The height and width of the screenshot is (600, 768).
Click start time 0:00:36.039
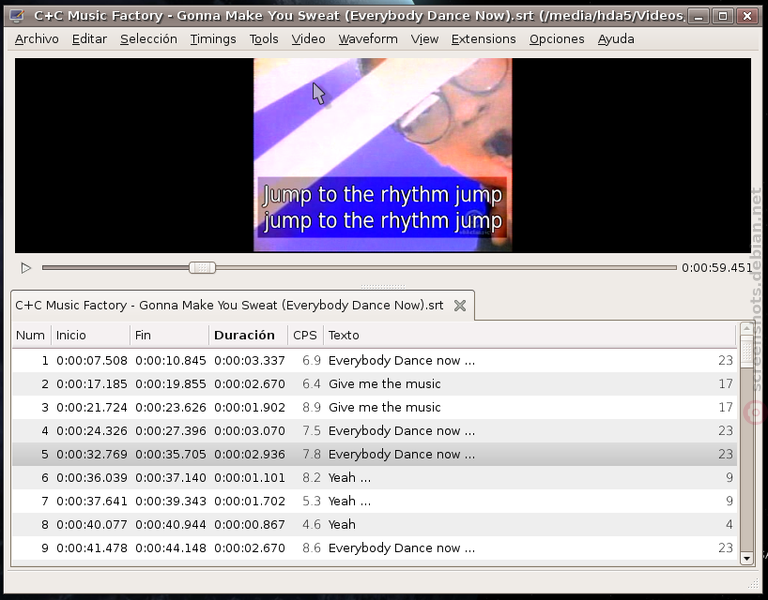(x=92, y=478)
